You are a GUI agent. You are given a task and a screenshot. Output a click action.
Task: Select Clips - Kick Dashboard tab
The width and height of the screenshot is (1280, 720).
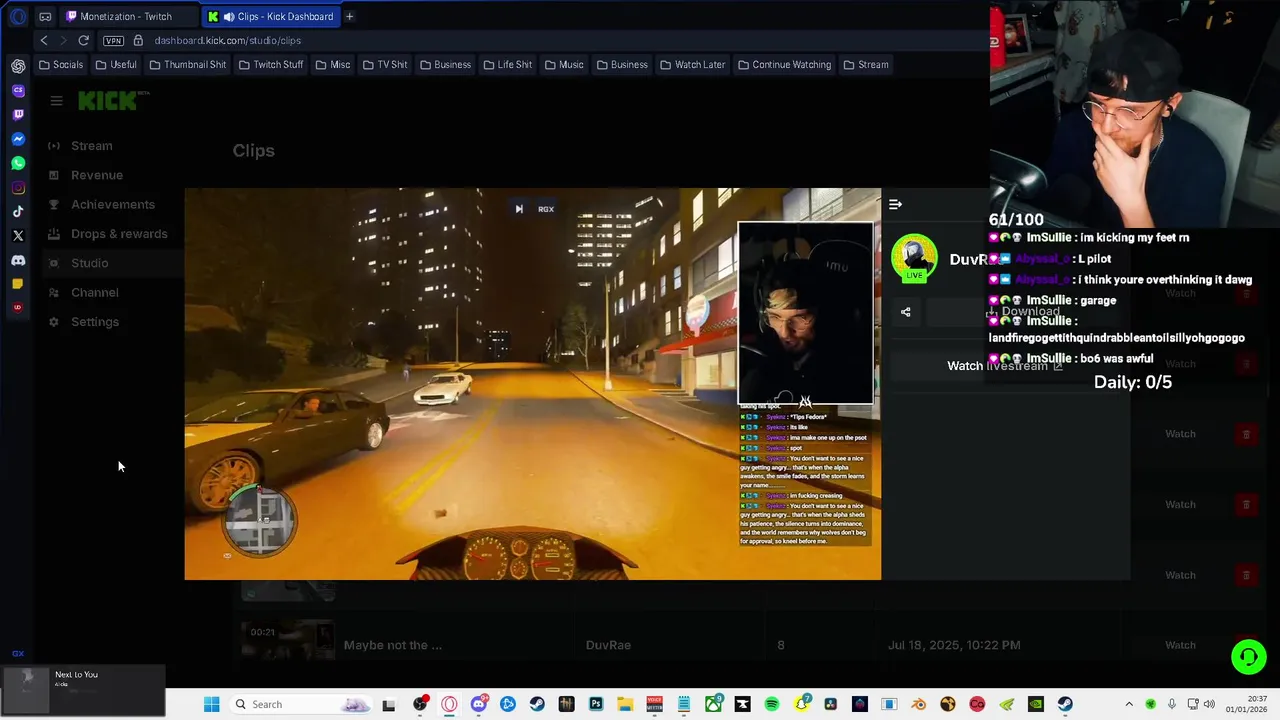(x=270, y=16)
